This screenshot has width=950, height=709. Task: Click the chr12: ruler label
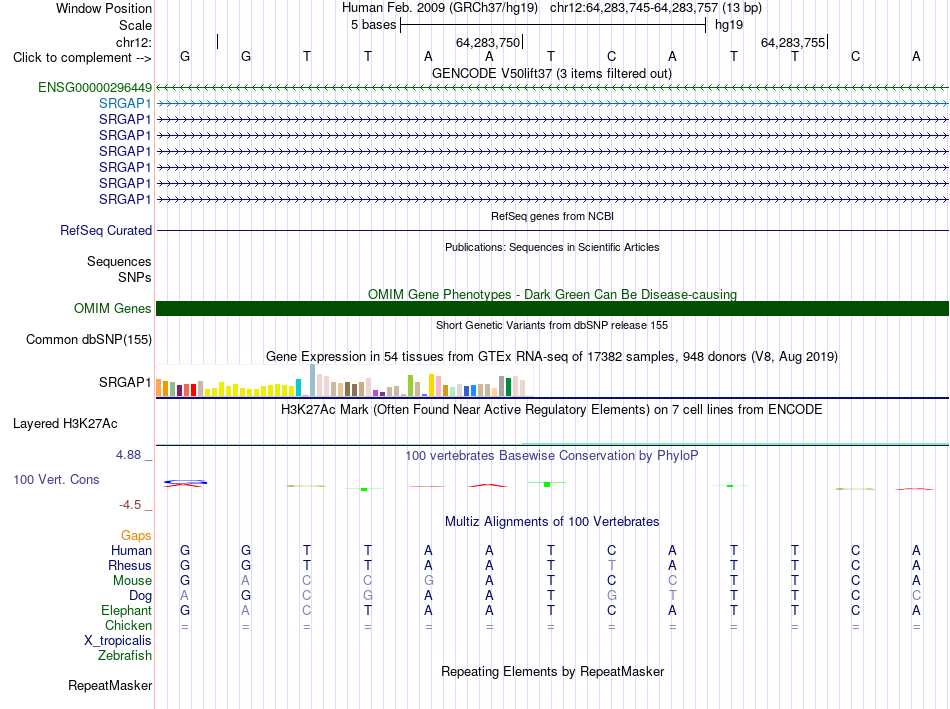pyautogui.click(x=134, y=42)
